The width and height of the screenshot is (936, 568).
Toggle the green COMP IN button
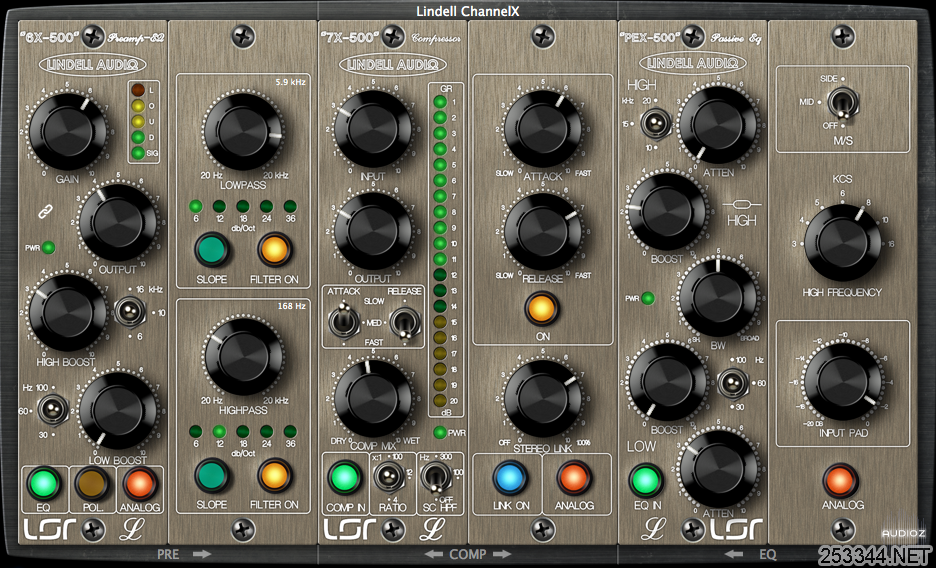345,478
